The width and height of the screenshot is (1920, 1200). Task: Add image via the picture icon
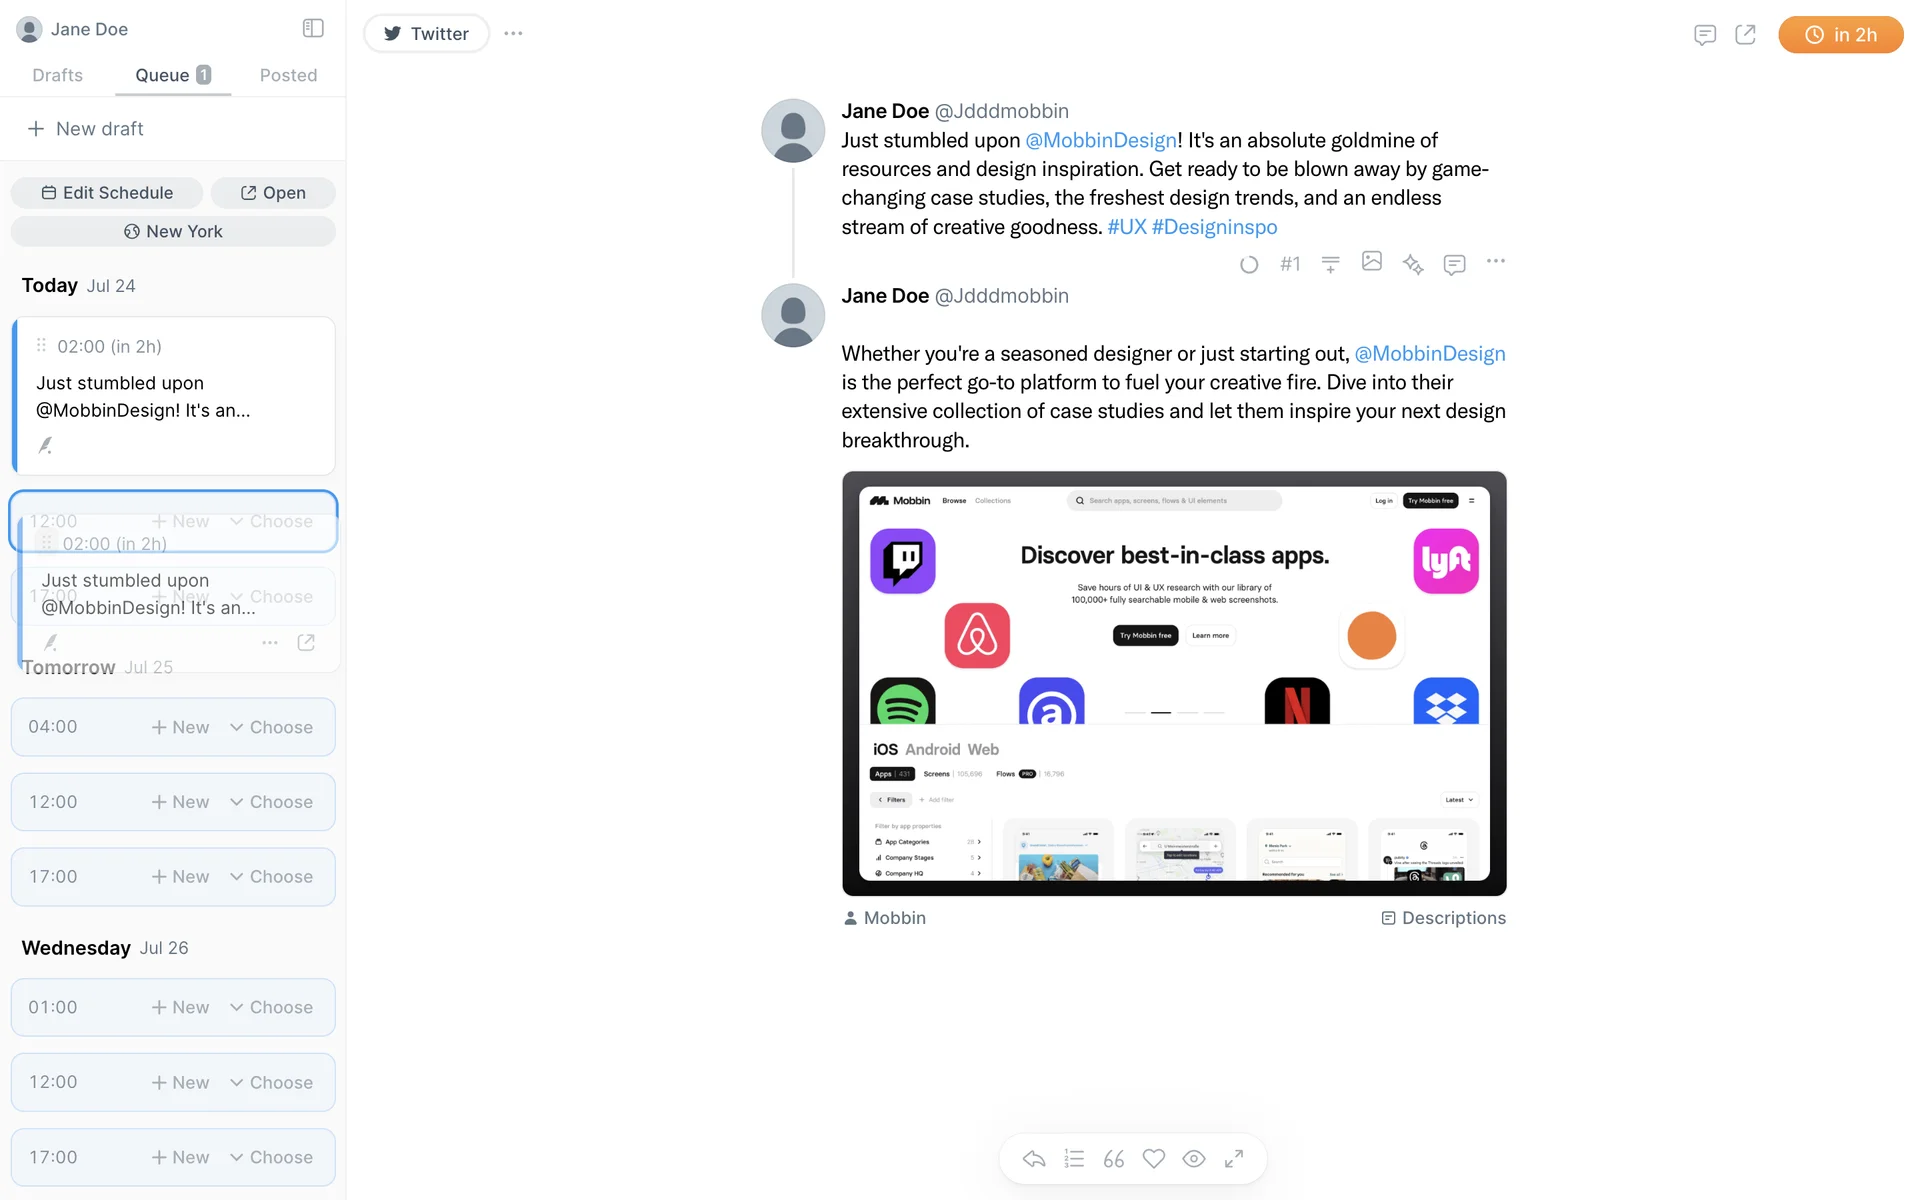coord(1372,261)
